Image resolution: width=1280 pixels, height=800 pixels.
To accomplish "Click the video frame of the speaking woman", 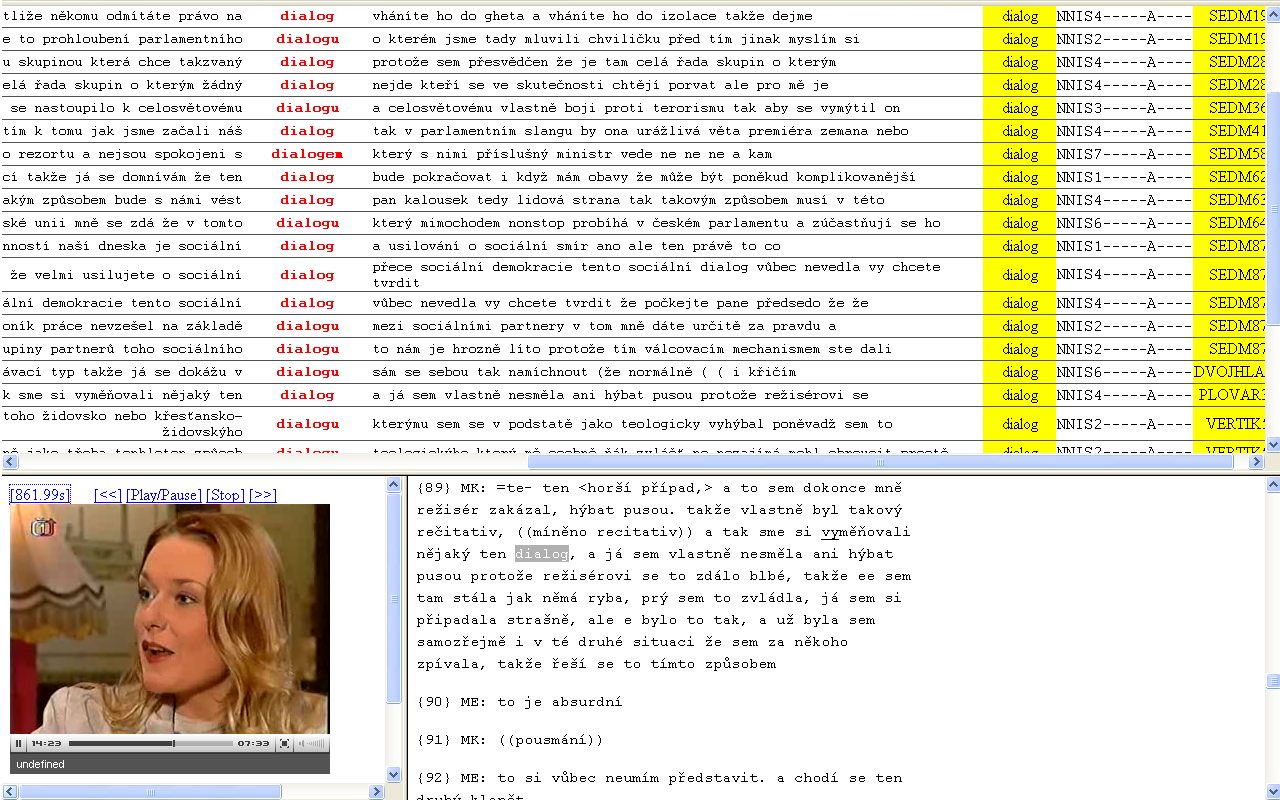I will click(170, 619).
